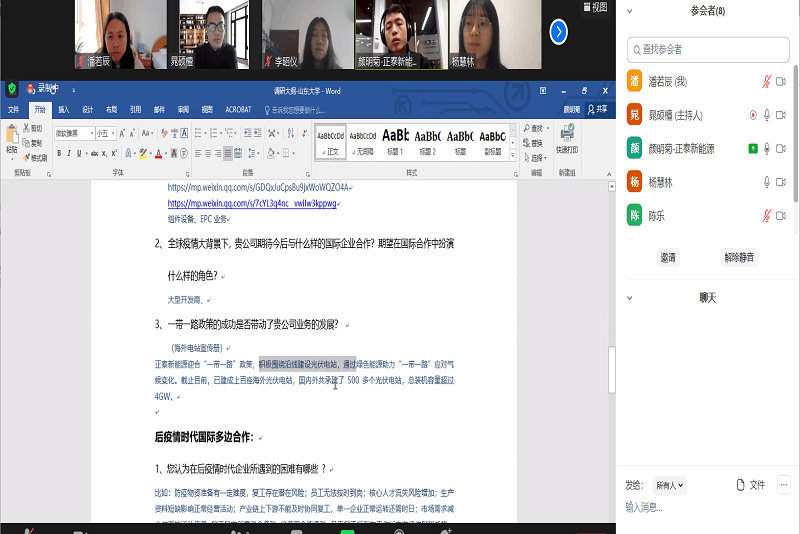Image resolution: width=800 pixels, height=534 pixels.
Task: Click the Copy icon in clipboard group
Action: [26, 143]
